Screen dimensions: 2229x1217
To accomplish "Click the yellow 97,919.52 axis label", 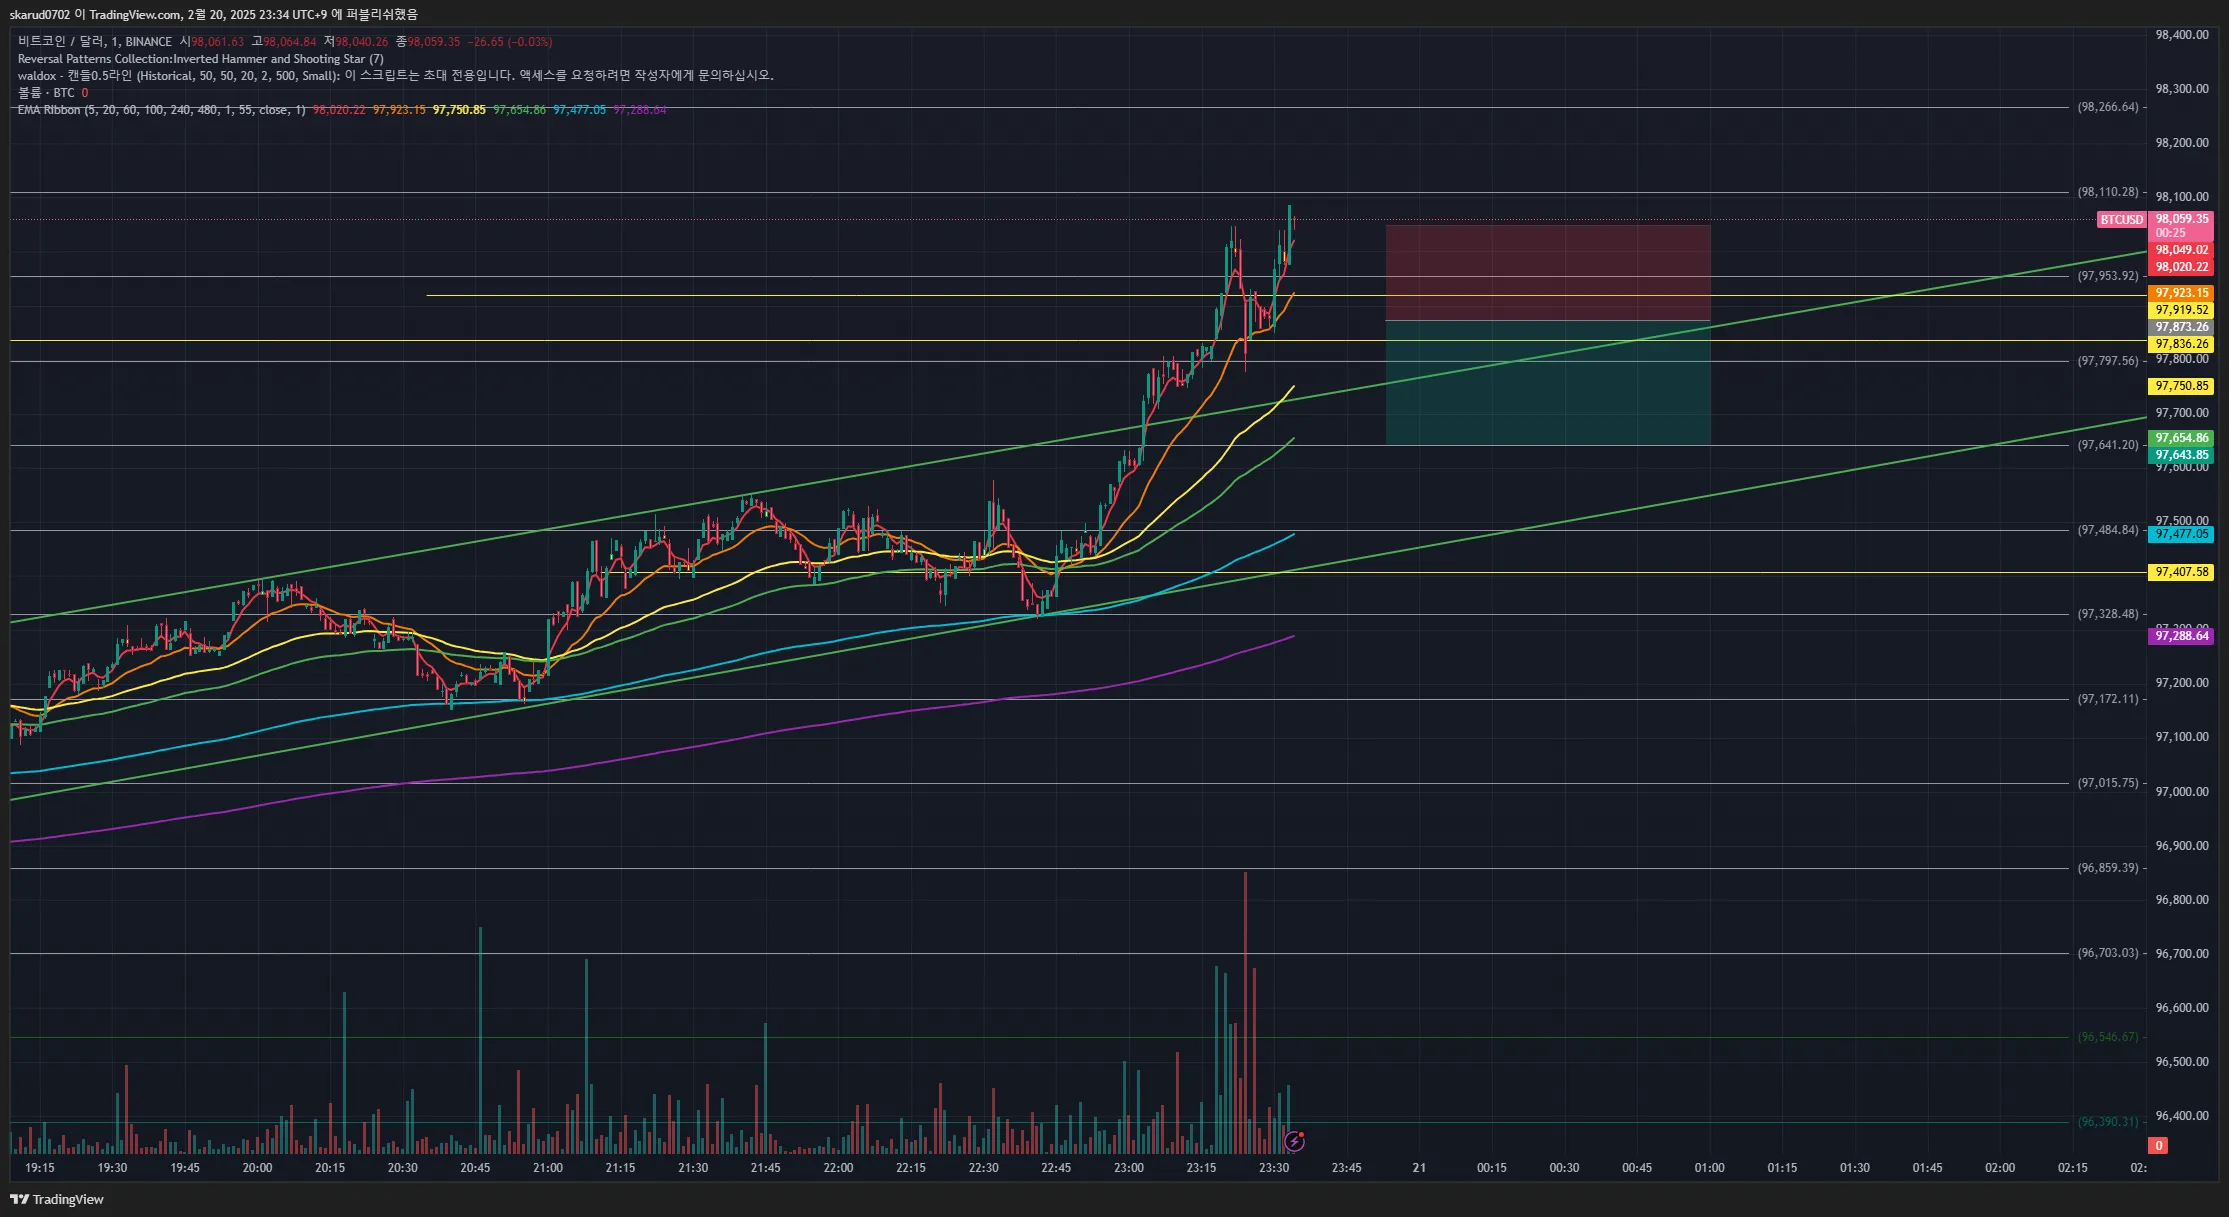I will tap(2182, 310).
